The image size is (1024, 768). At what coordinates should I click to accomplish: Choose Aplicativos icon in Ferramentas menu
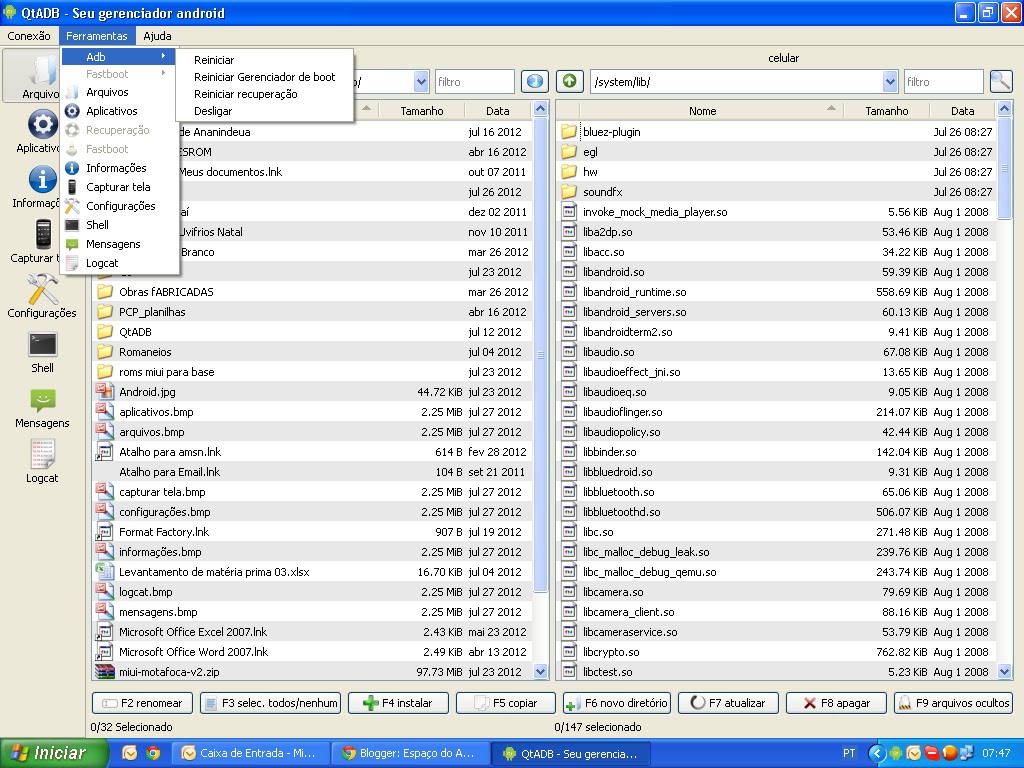tap(72, 111)
